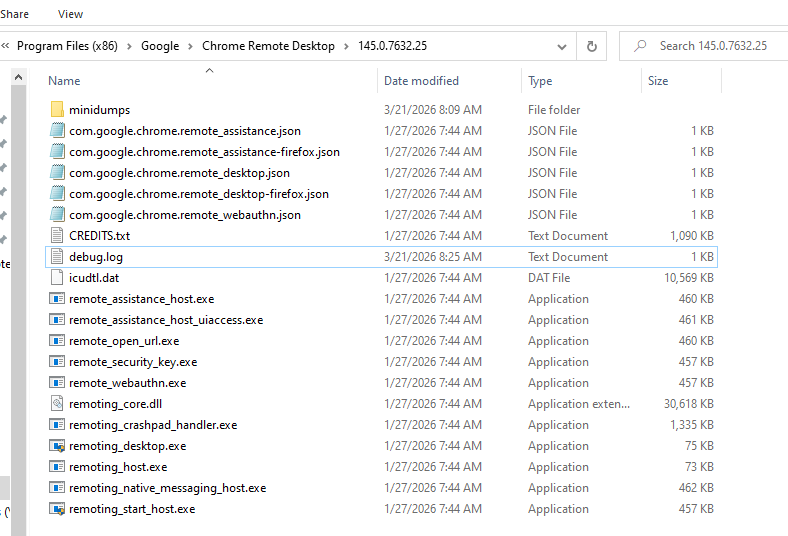788x536 pixels.
Task: Select com.google.chrome.remote_assistance.json name
Action: tap(185, 131)
